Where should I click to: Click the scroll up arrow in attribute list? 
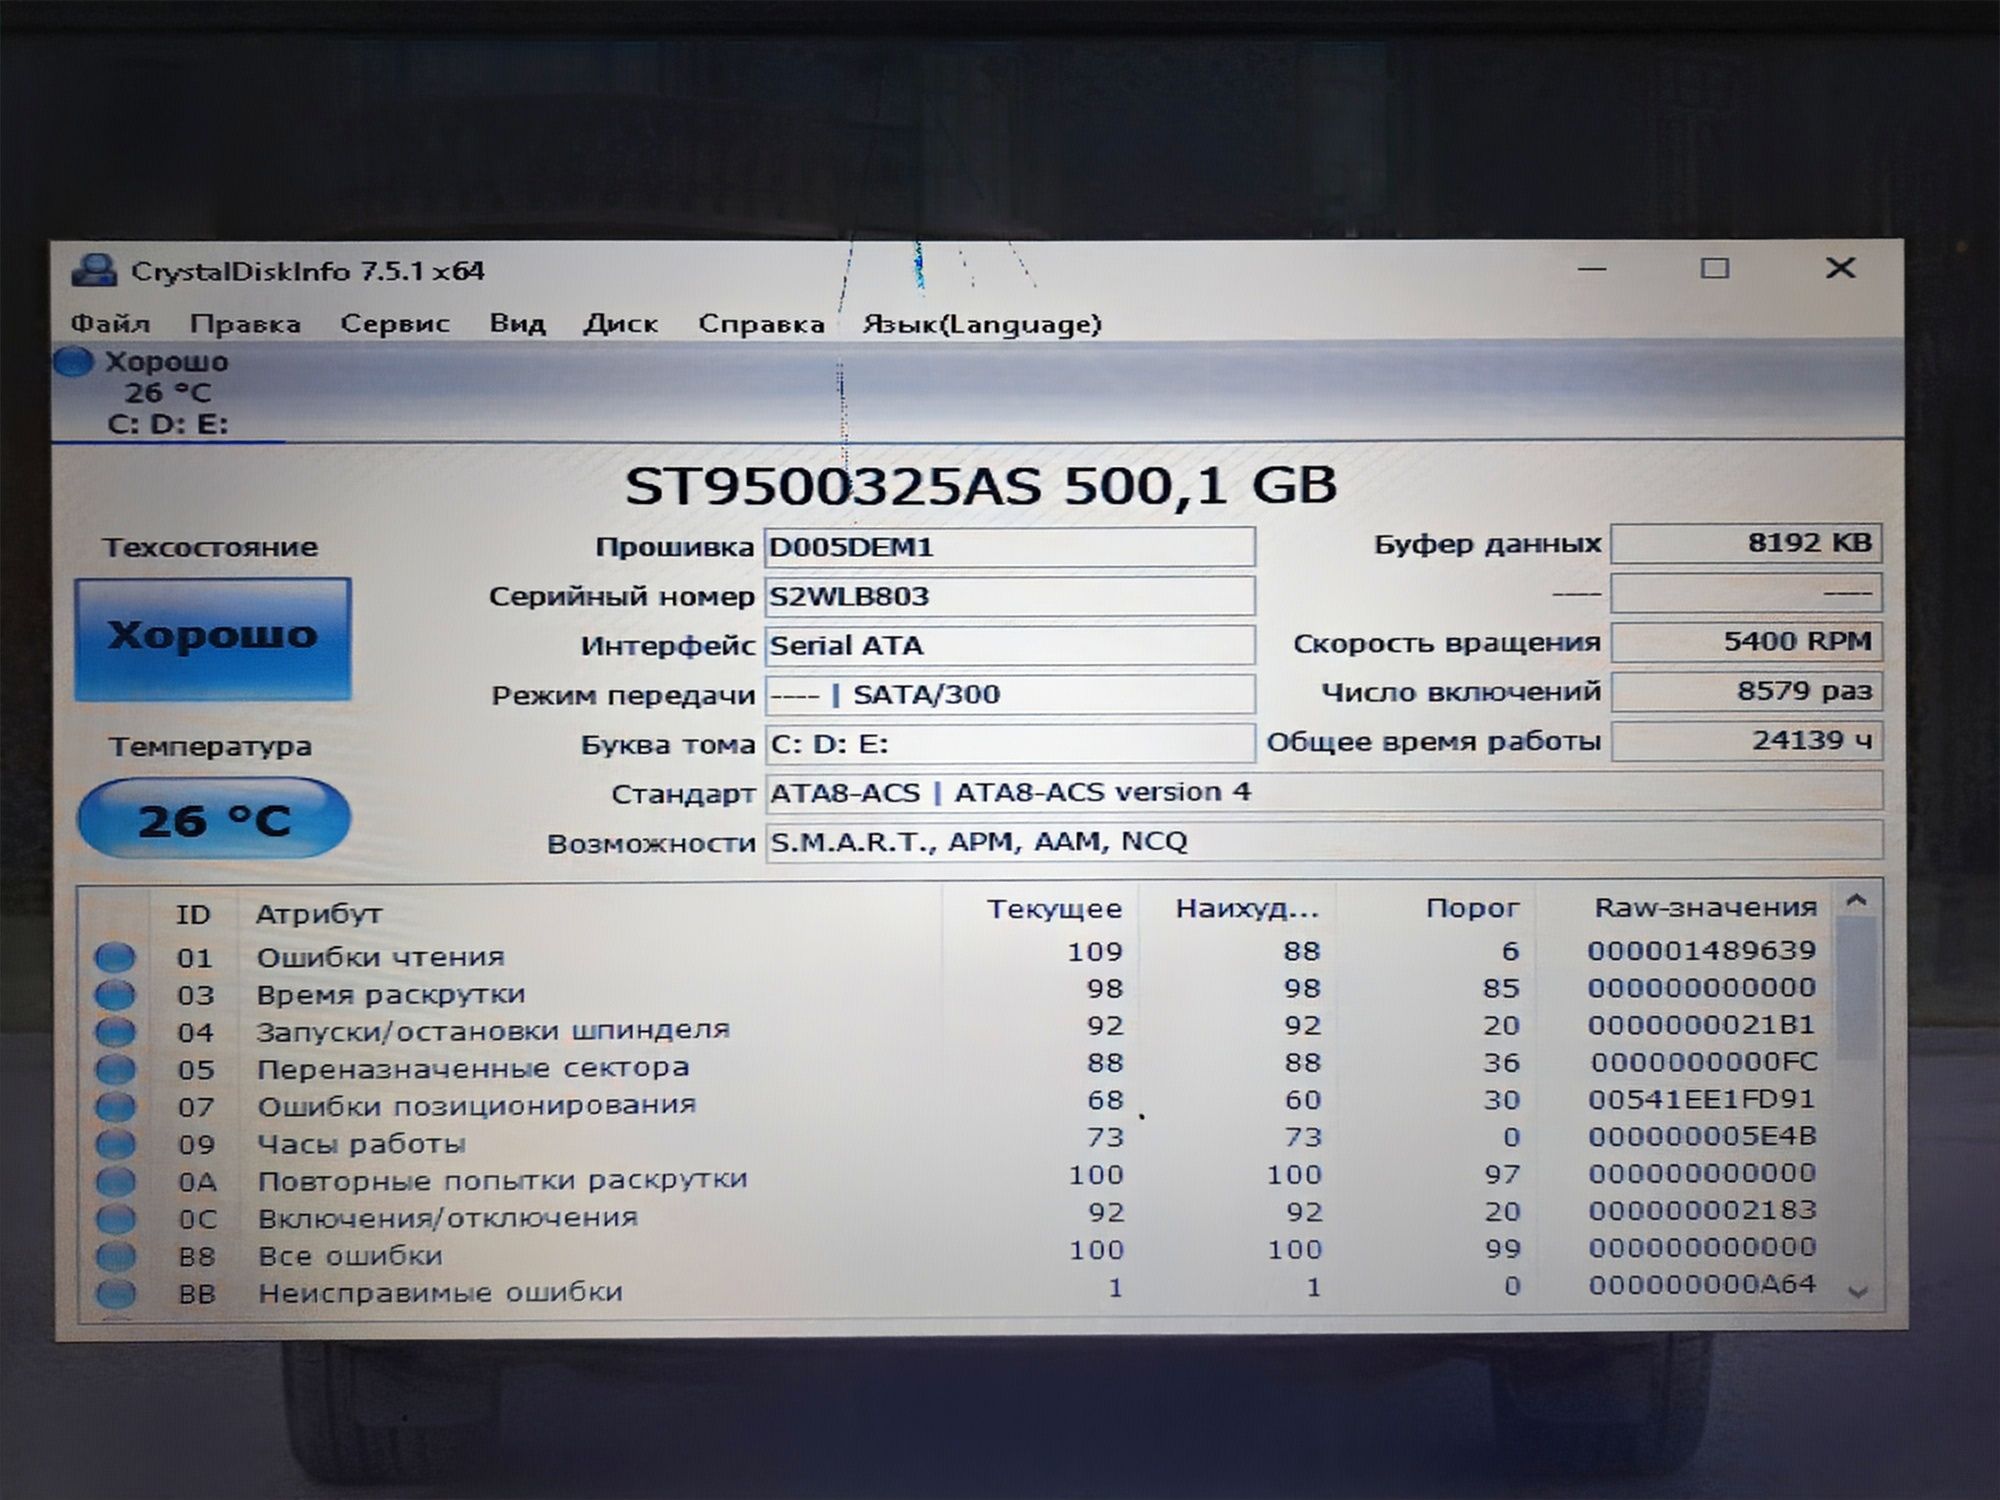click(1857, 900)
